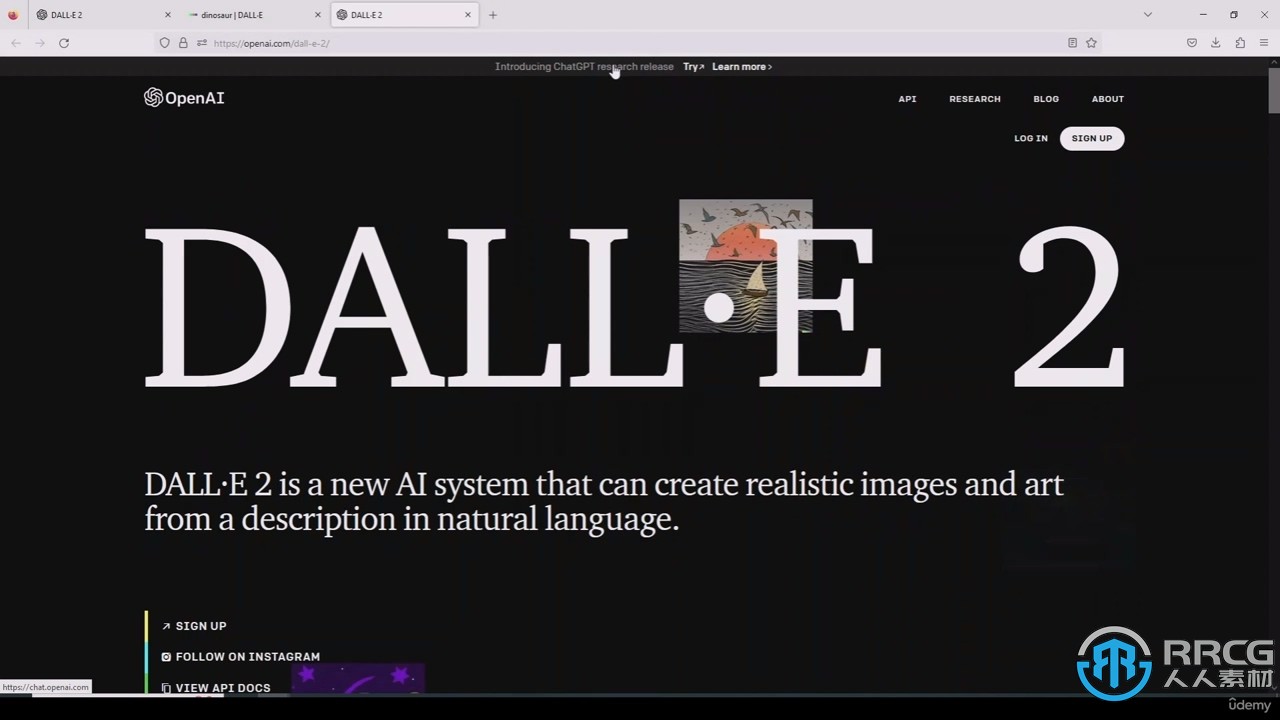Click FOLLOW ON INSTAGRAM link
Image resolution: width=1280 pixels, height=720 pixels.
coord(248,657)
